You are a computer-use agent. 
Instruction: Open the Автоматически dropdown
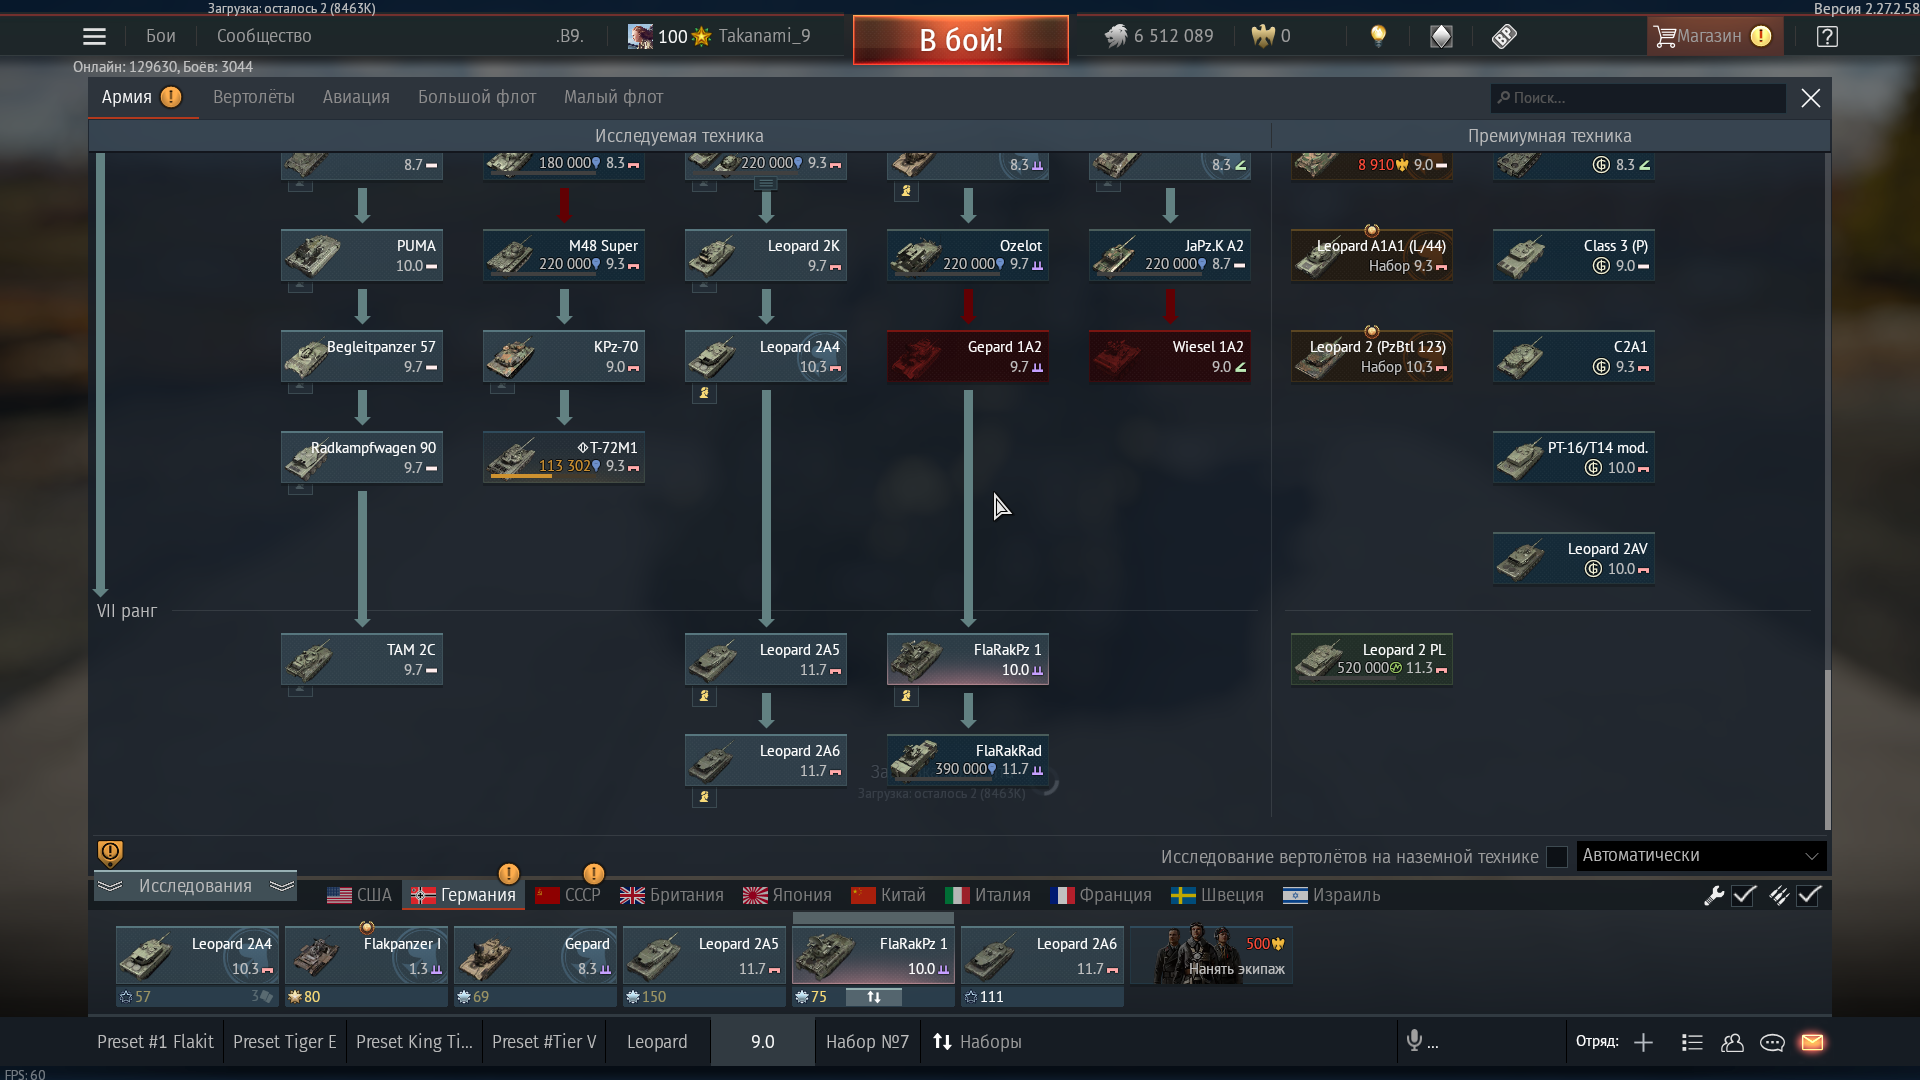[1701, 856]
